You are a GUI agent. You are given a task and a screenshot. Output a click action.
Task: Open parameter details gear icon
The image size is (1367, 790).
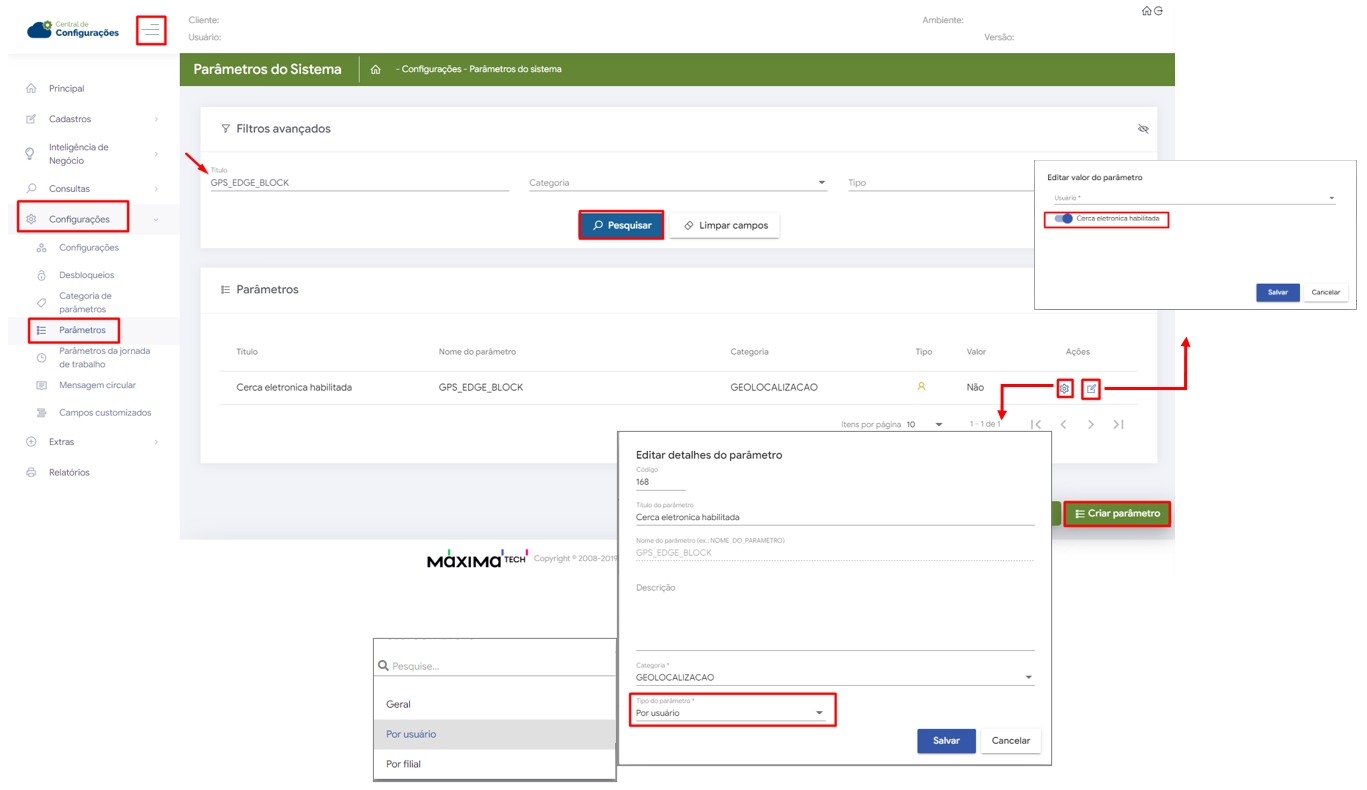coord(1064,388)
